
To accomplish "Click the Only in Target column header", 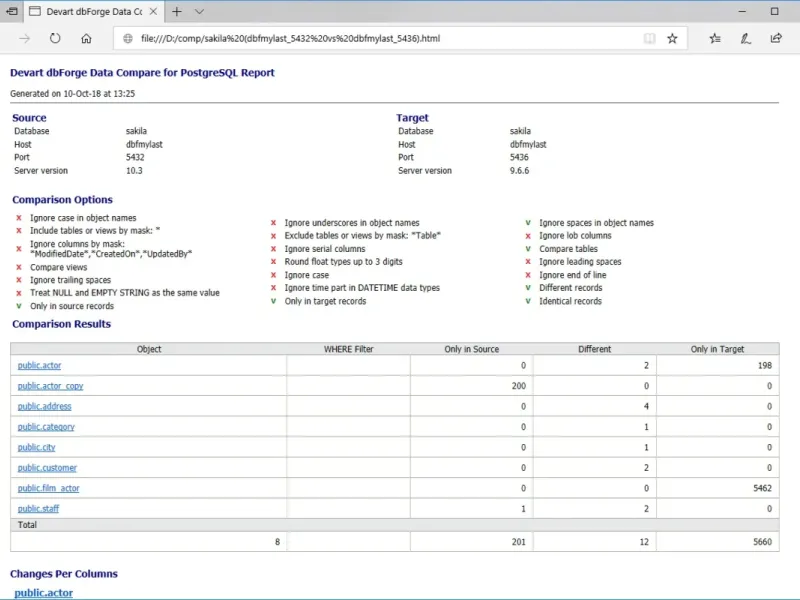I will [x=717, y=349].
